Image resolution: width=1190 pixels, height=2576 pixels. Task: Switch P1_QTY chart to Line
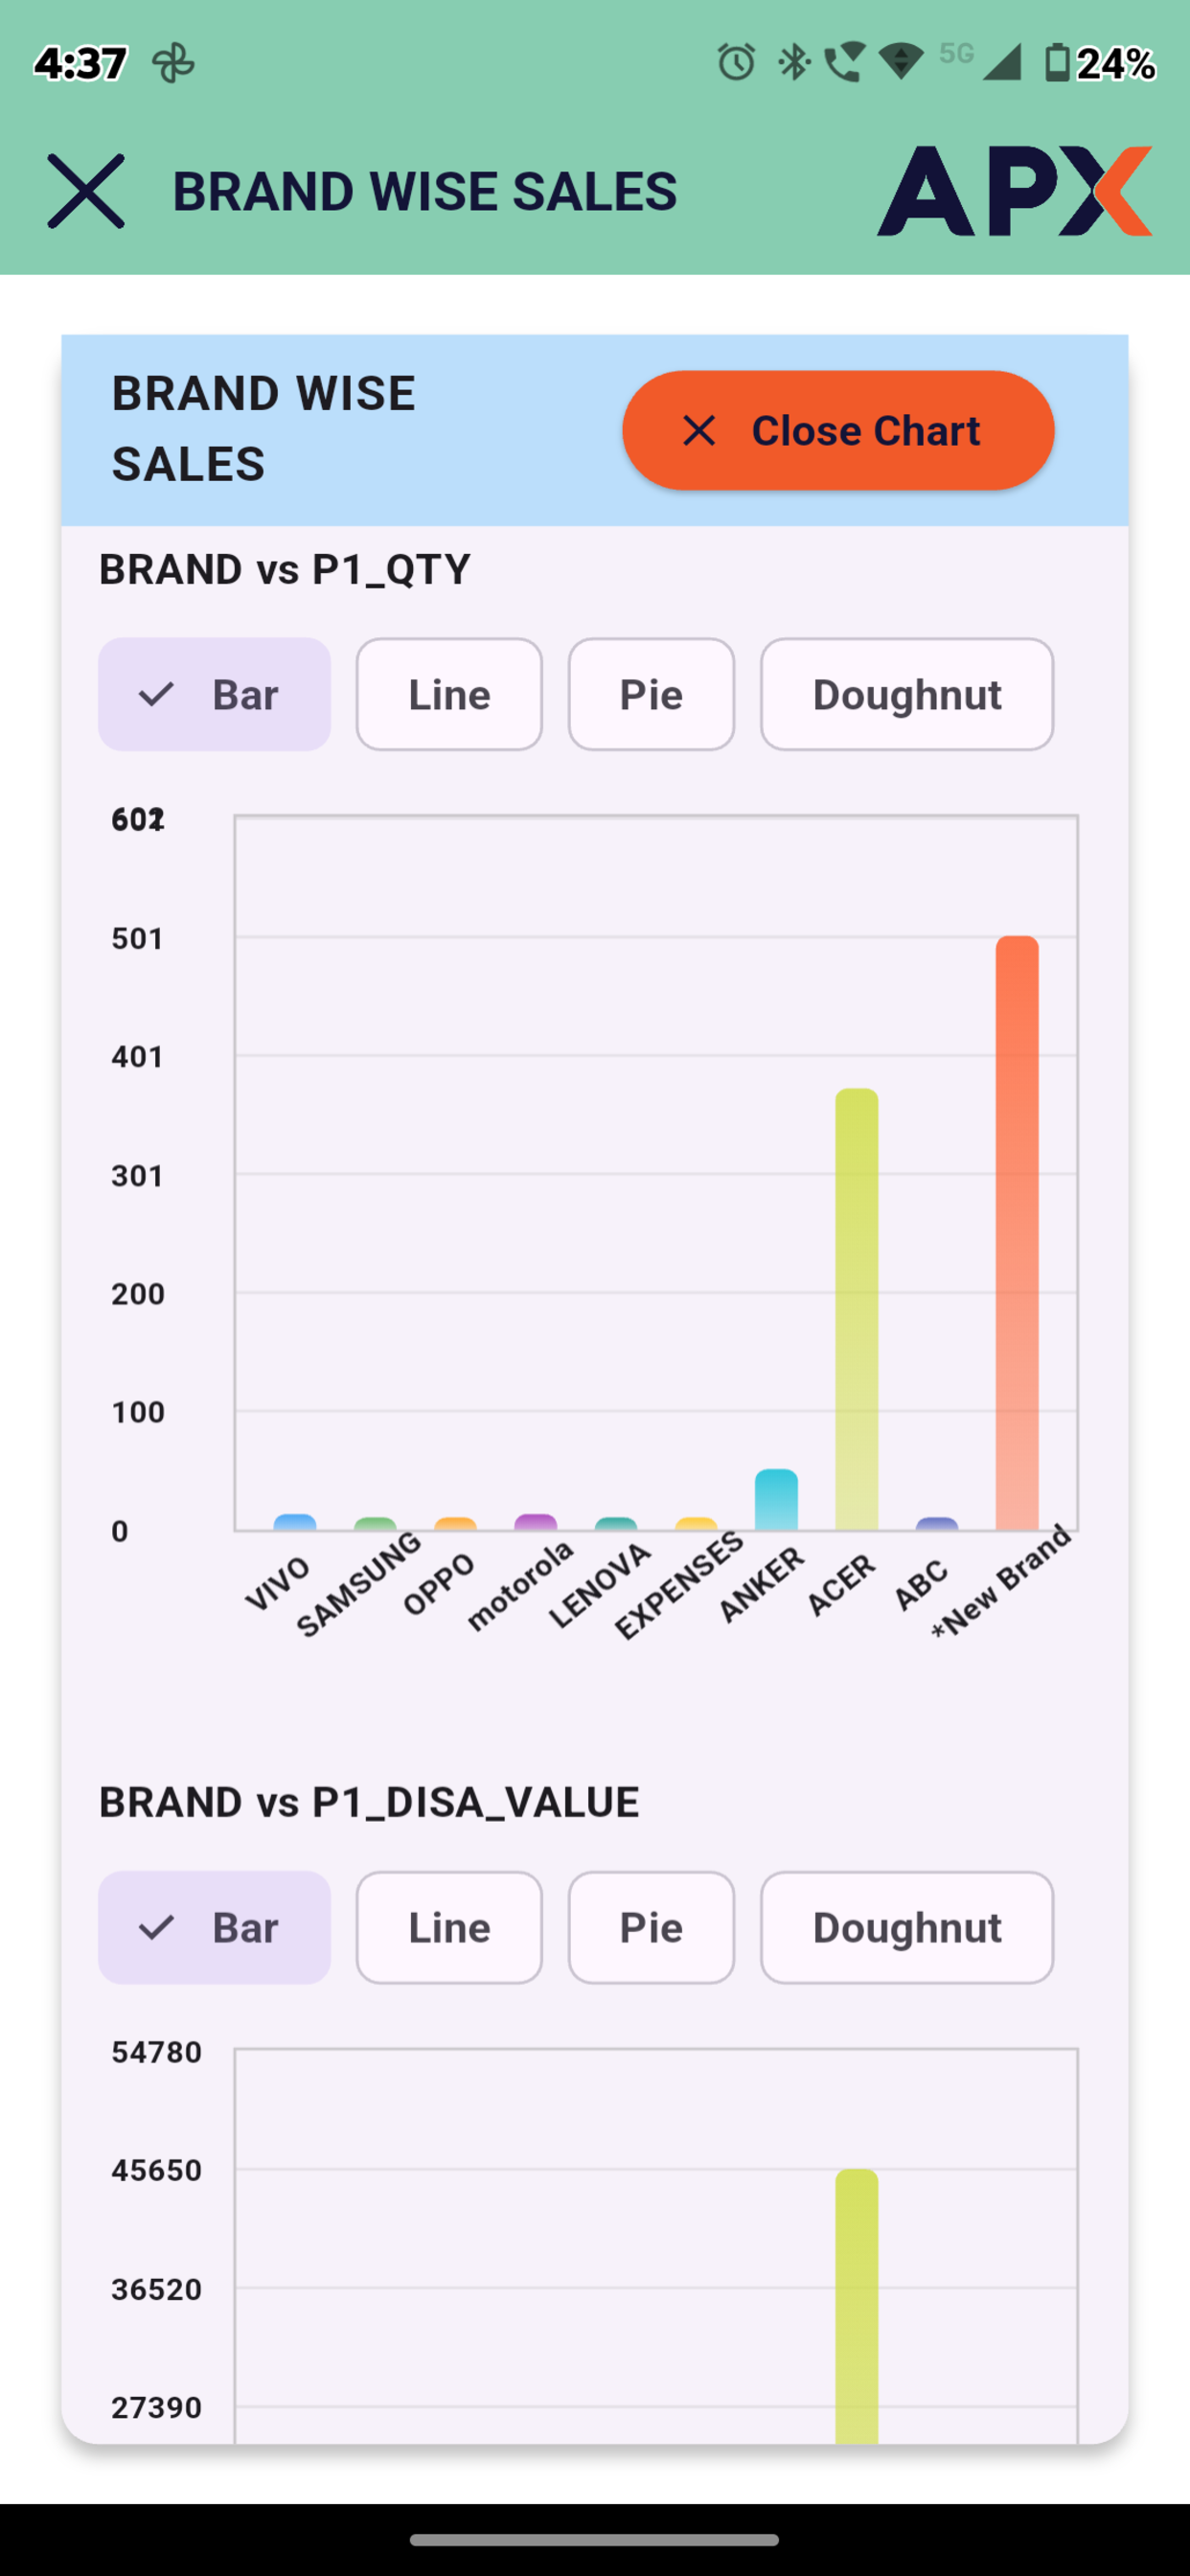point(449,694)
